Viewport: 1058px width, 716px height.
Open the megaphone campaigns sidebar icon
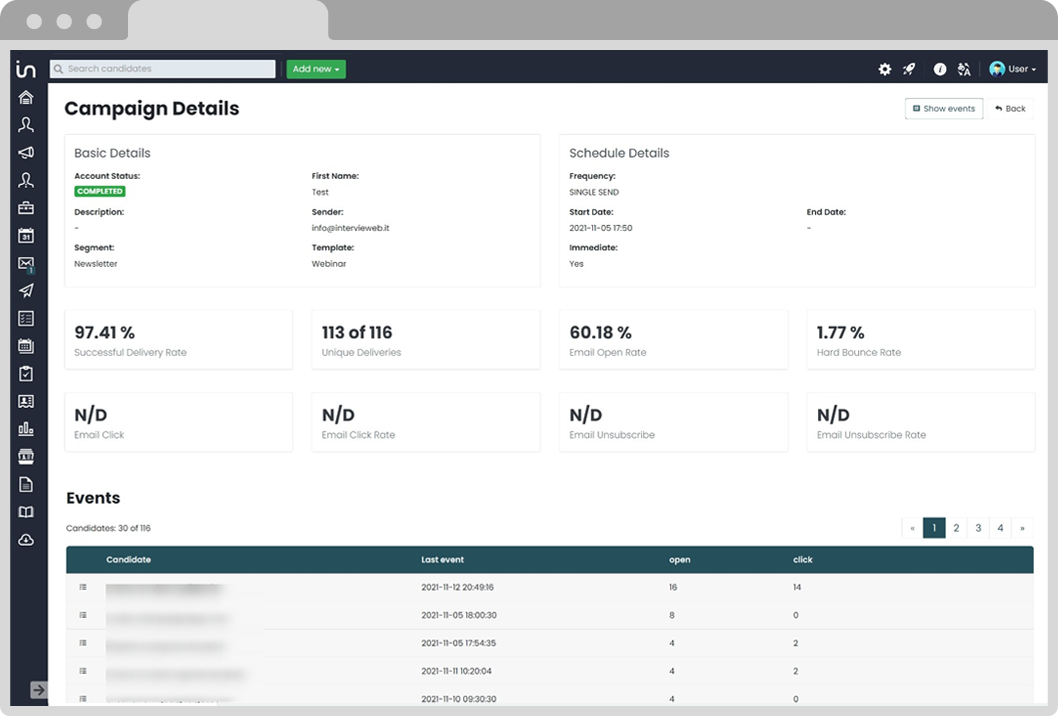click(x=26, y=153)
